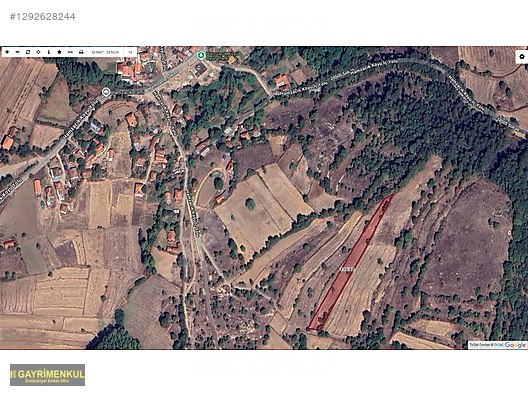Open the map settings icon at top right
This screenshot has width=528, height=396.
pos(522,57)
